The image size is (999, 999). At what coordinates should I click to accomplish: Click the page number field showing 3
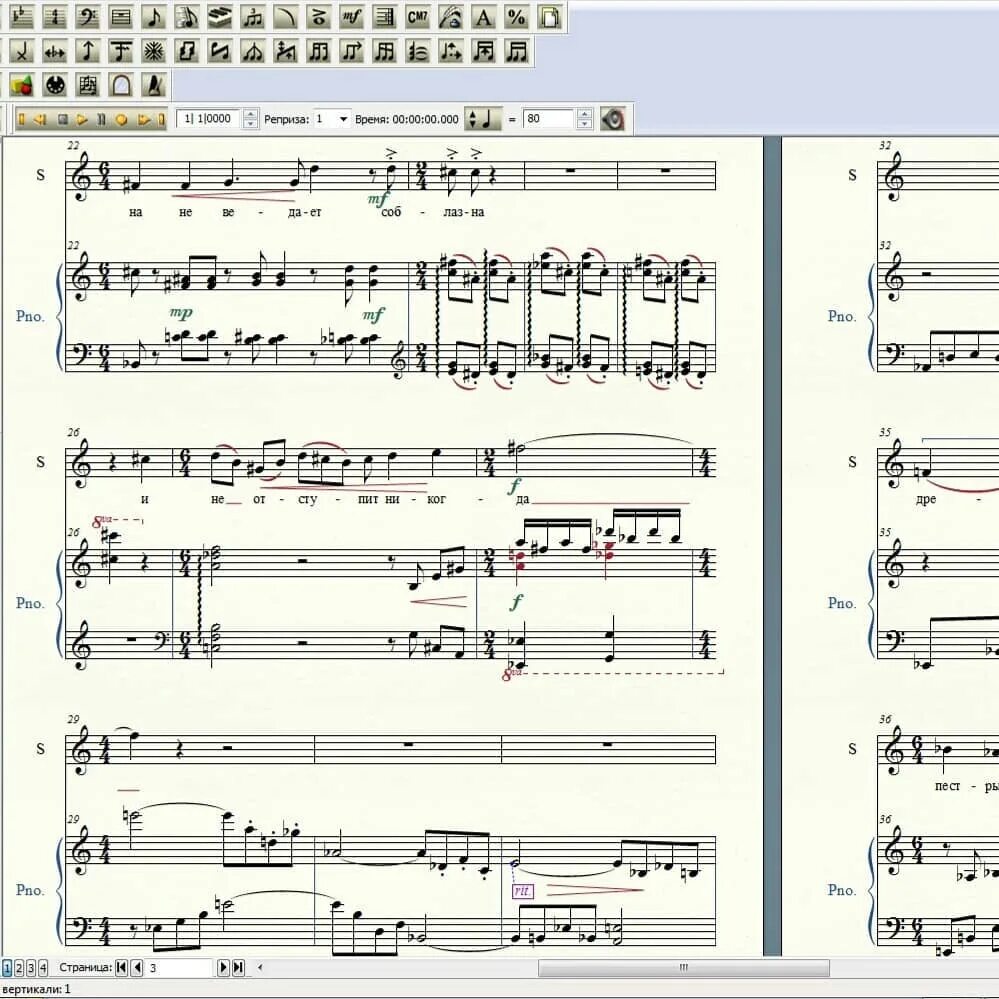click(180, 968)
